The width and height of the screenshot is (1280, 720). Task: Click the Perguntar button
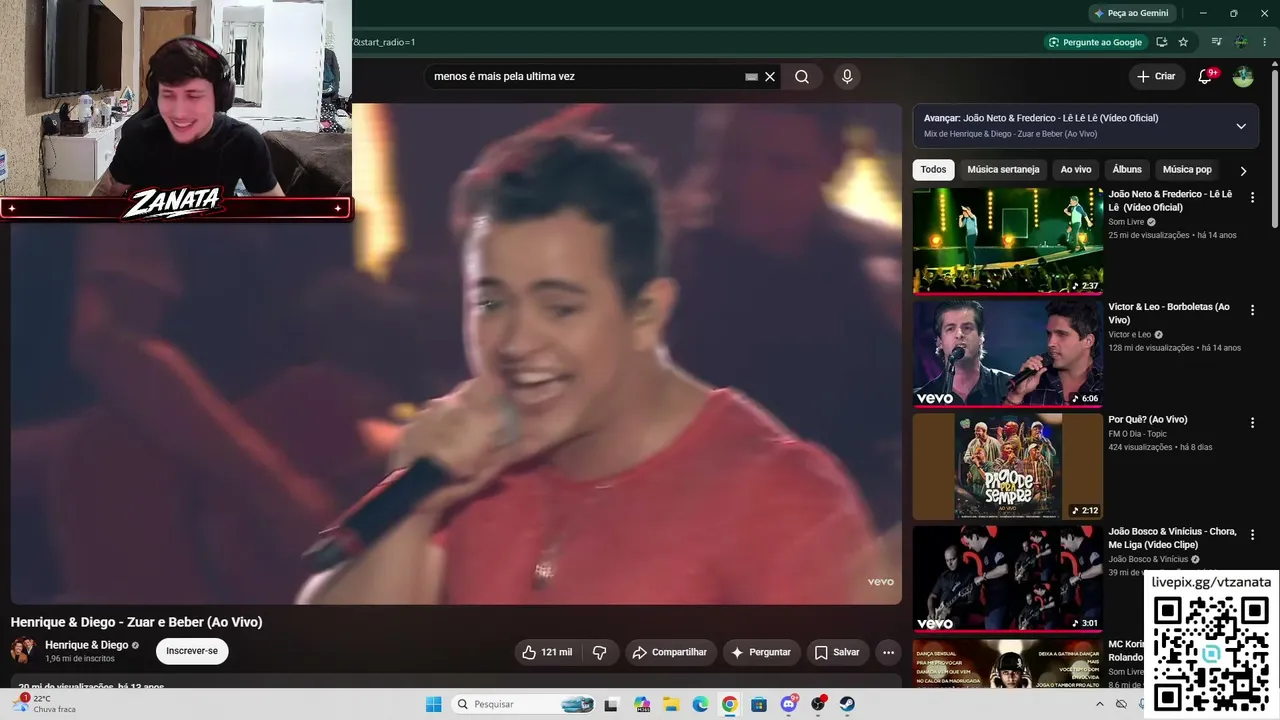762,652
